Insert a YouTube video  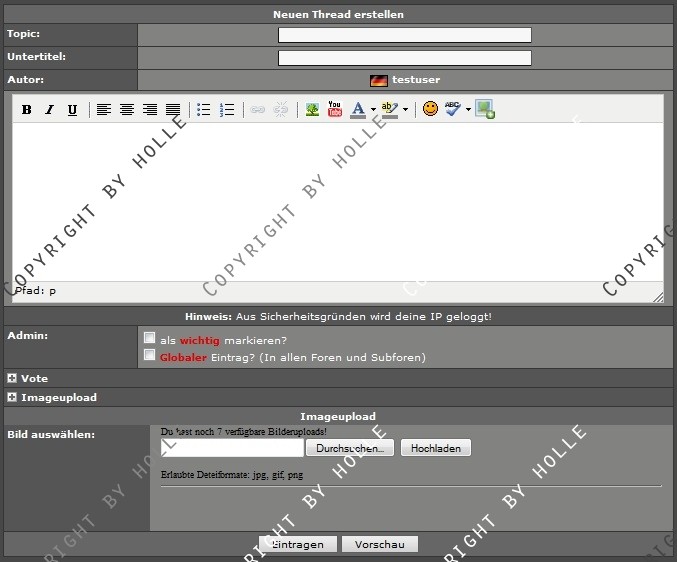tap(335, 110)
